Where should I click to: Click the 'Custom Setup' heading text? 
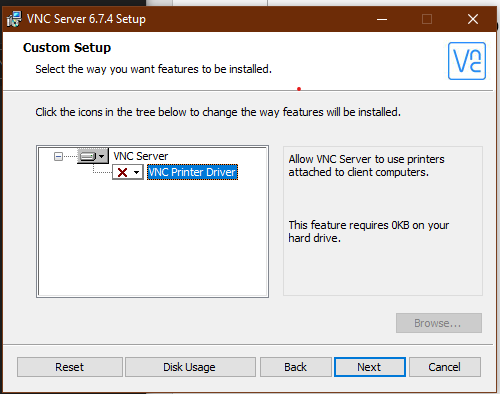(x=67, y=48)
